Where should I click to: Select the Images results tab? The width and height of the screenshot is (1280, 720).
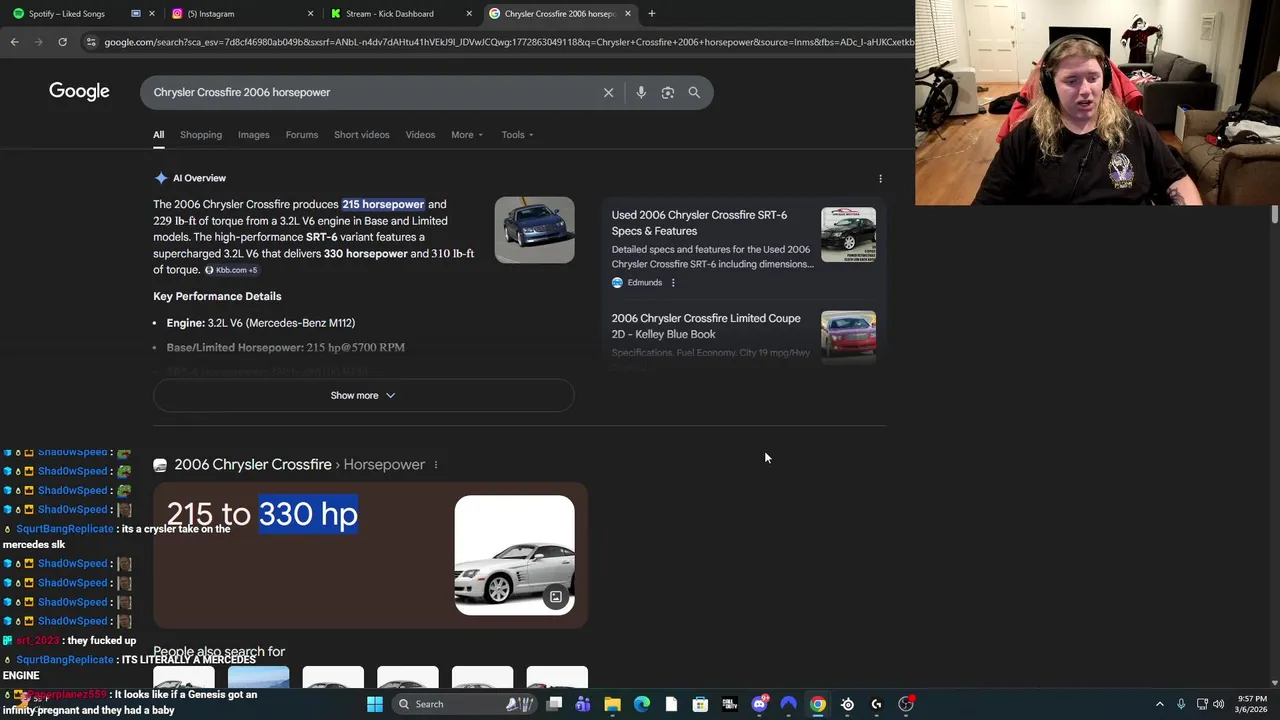[254, 135]
